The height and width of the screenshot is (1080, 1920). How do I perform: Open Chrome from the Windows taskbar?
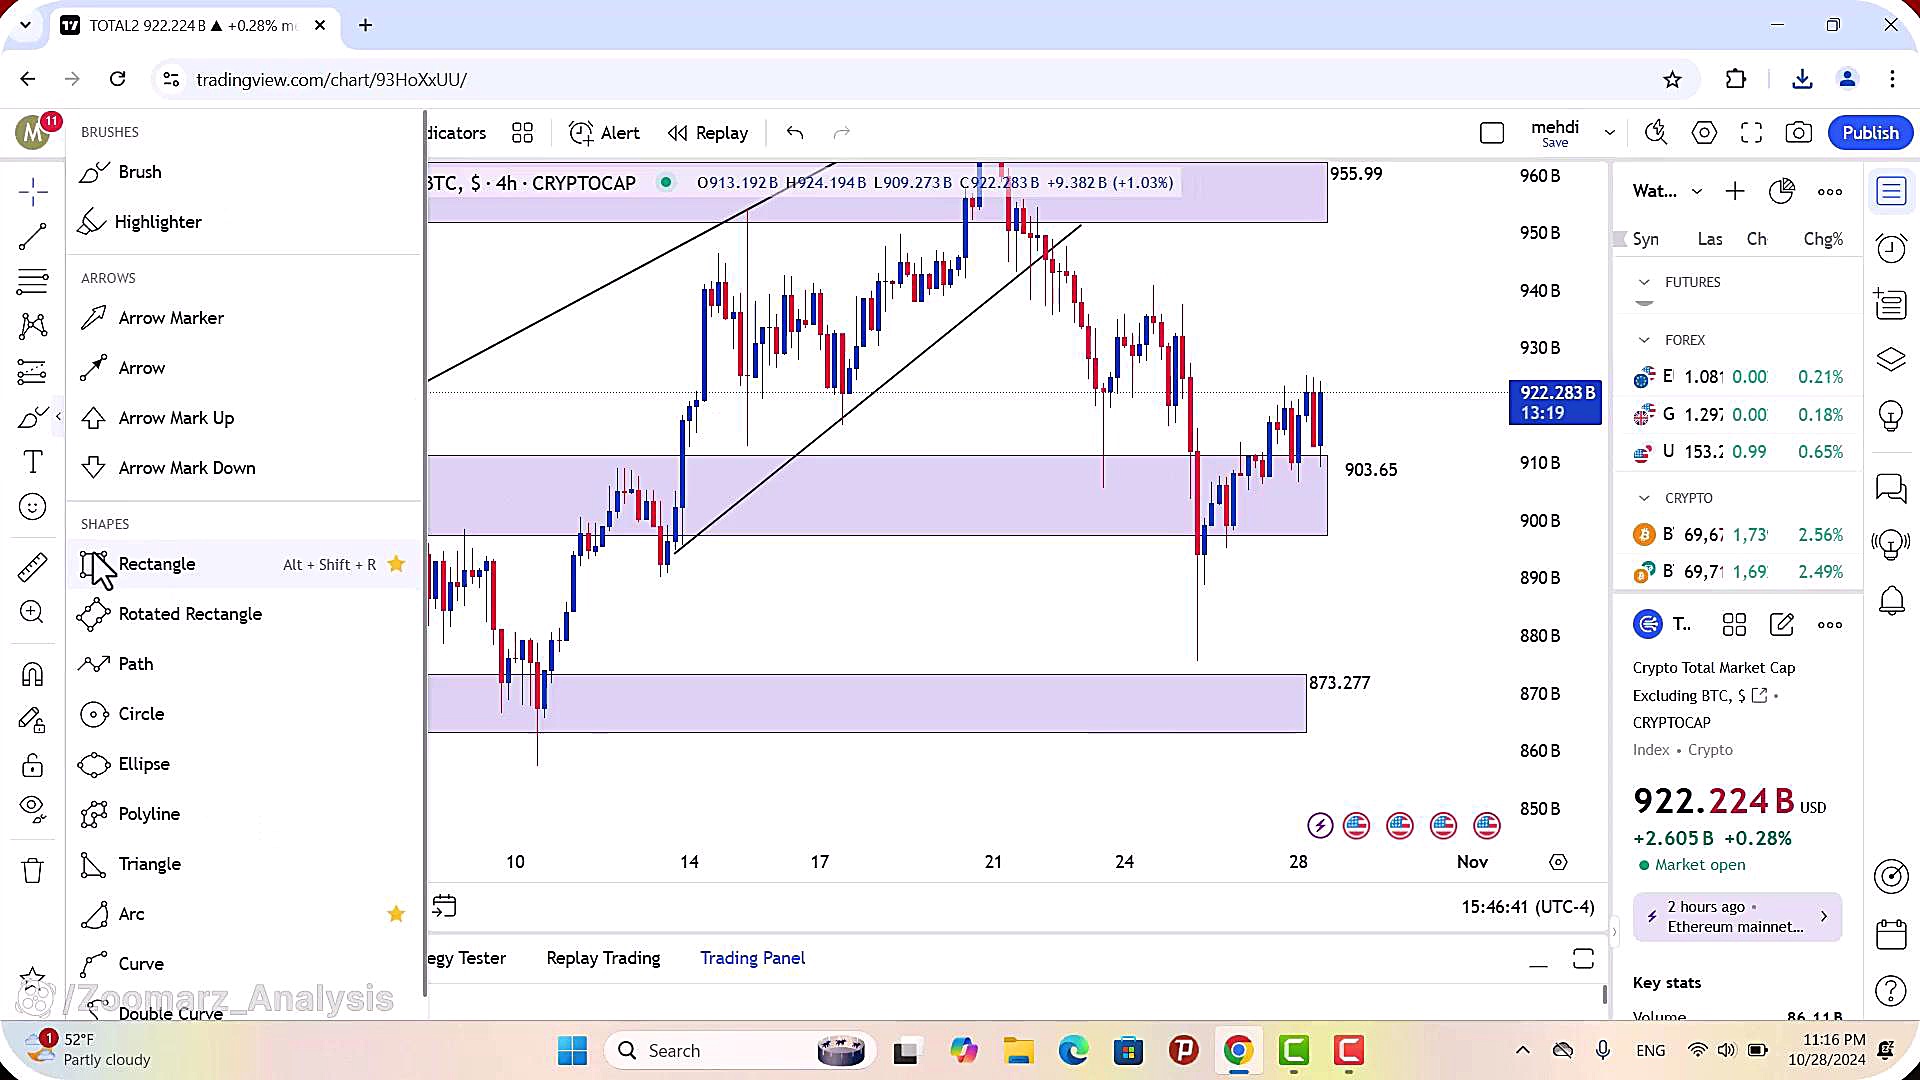pyautogui.click(x=1238, y=1051)
